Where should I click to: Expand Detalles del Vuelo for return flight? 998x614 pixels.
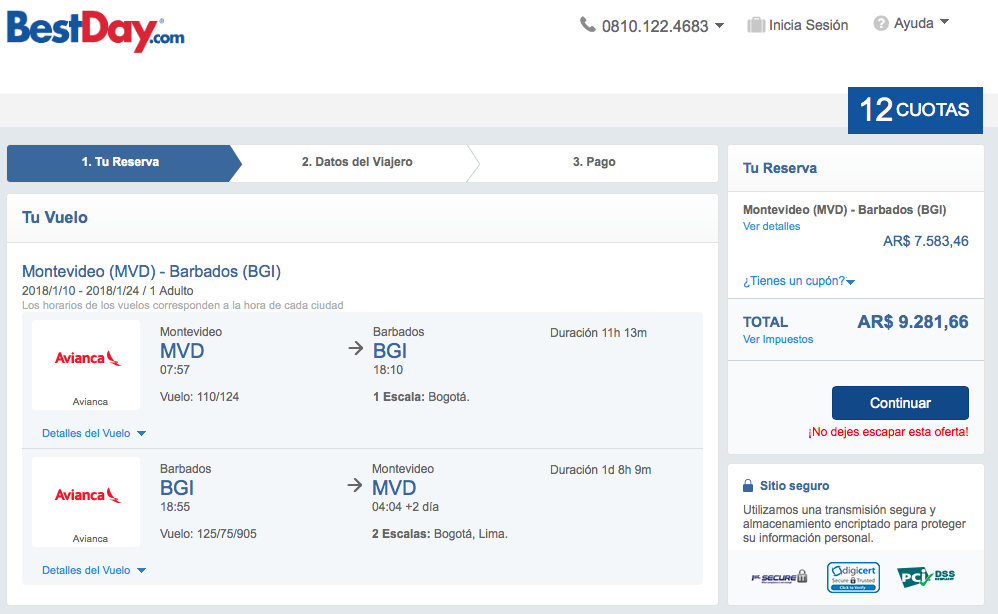click(x=94, y=570)
